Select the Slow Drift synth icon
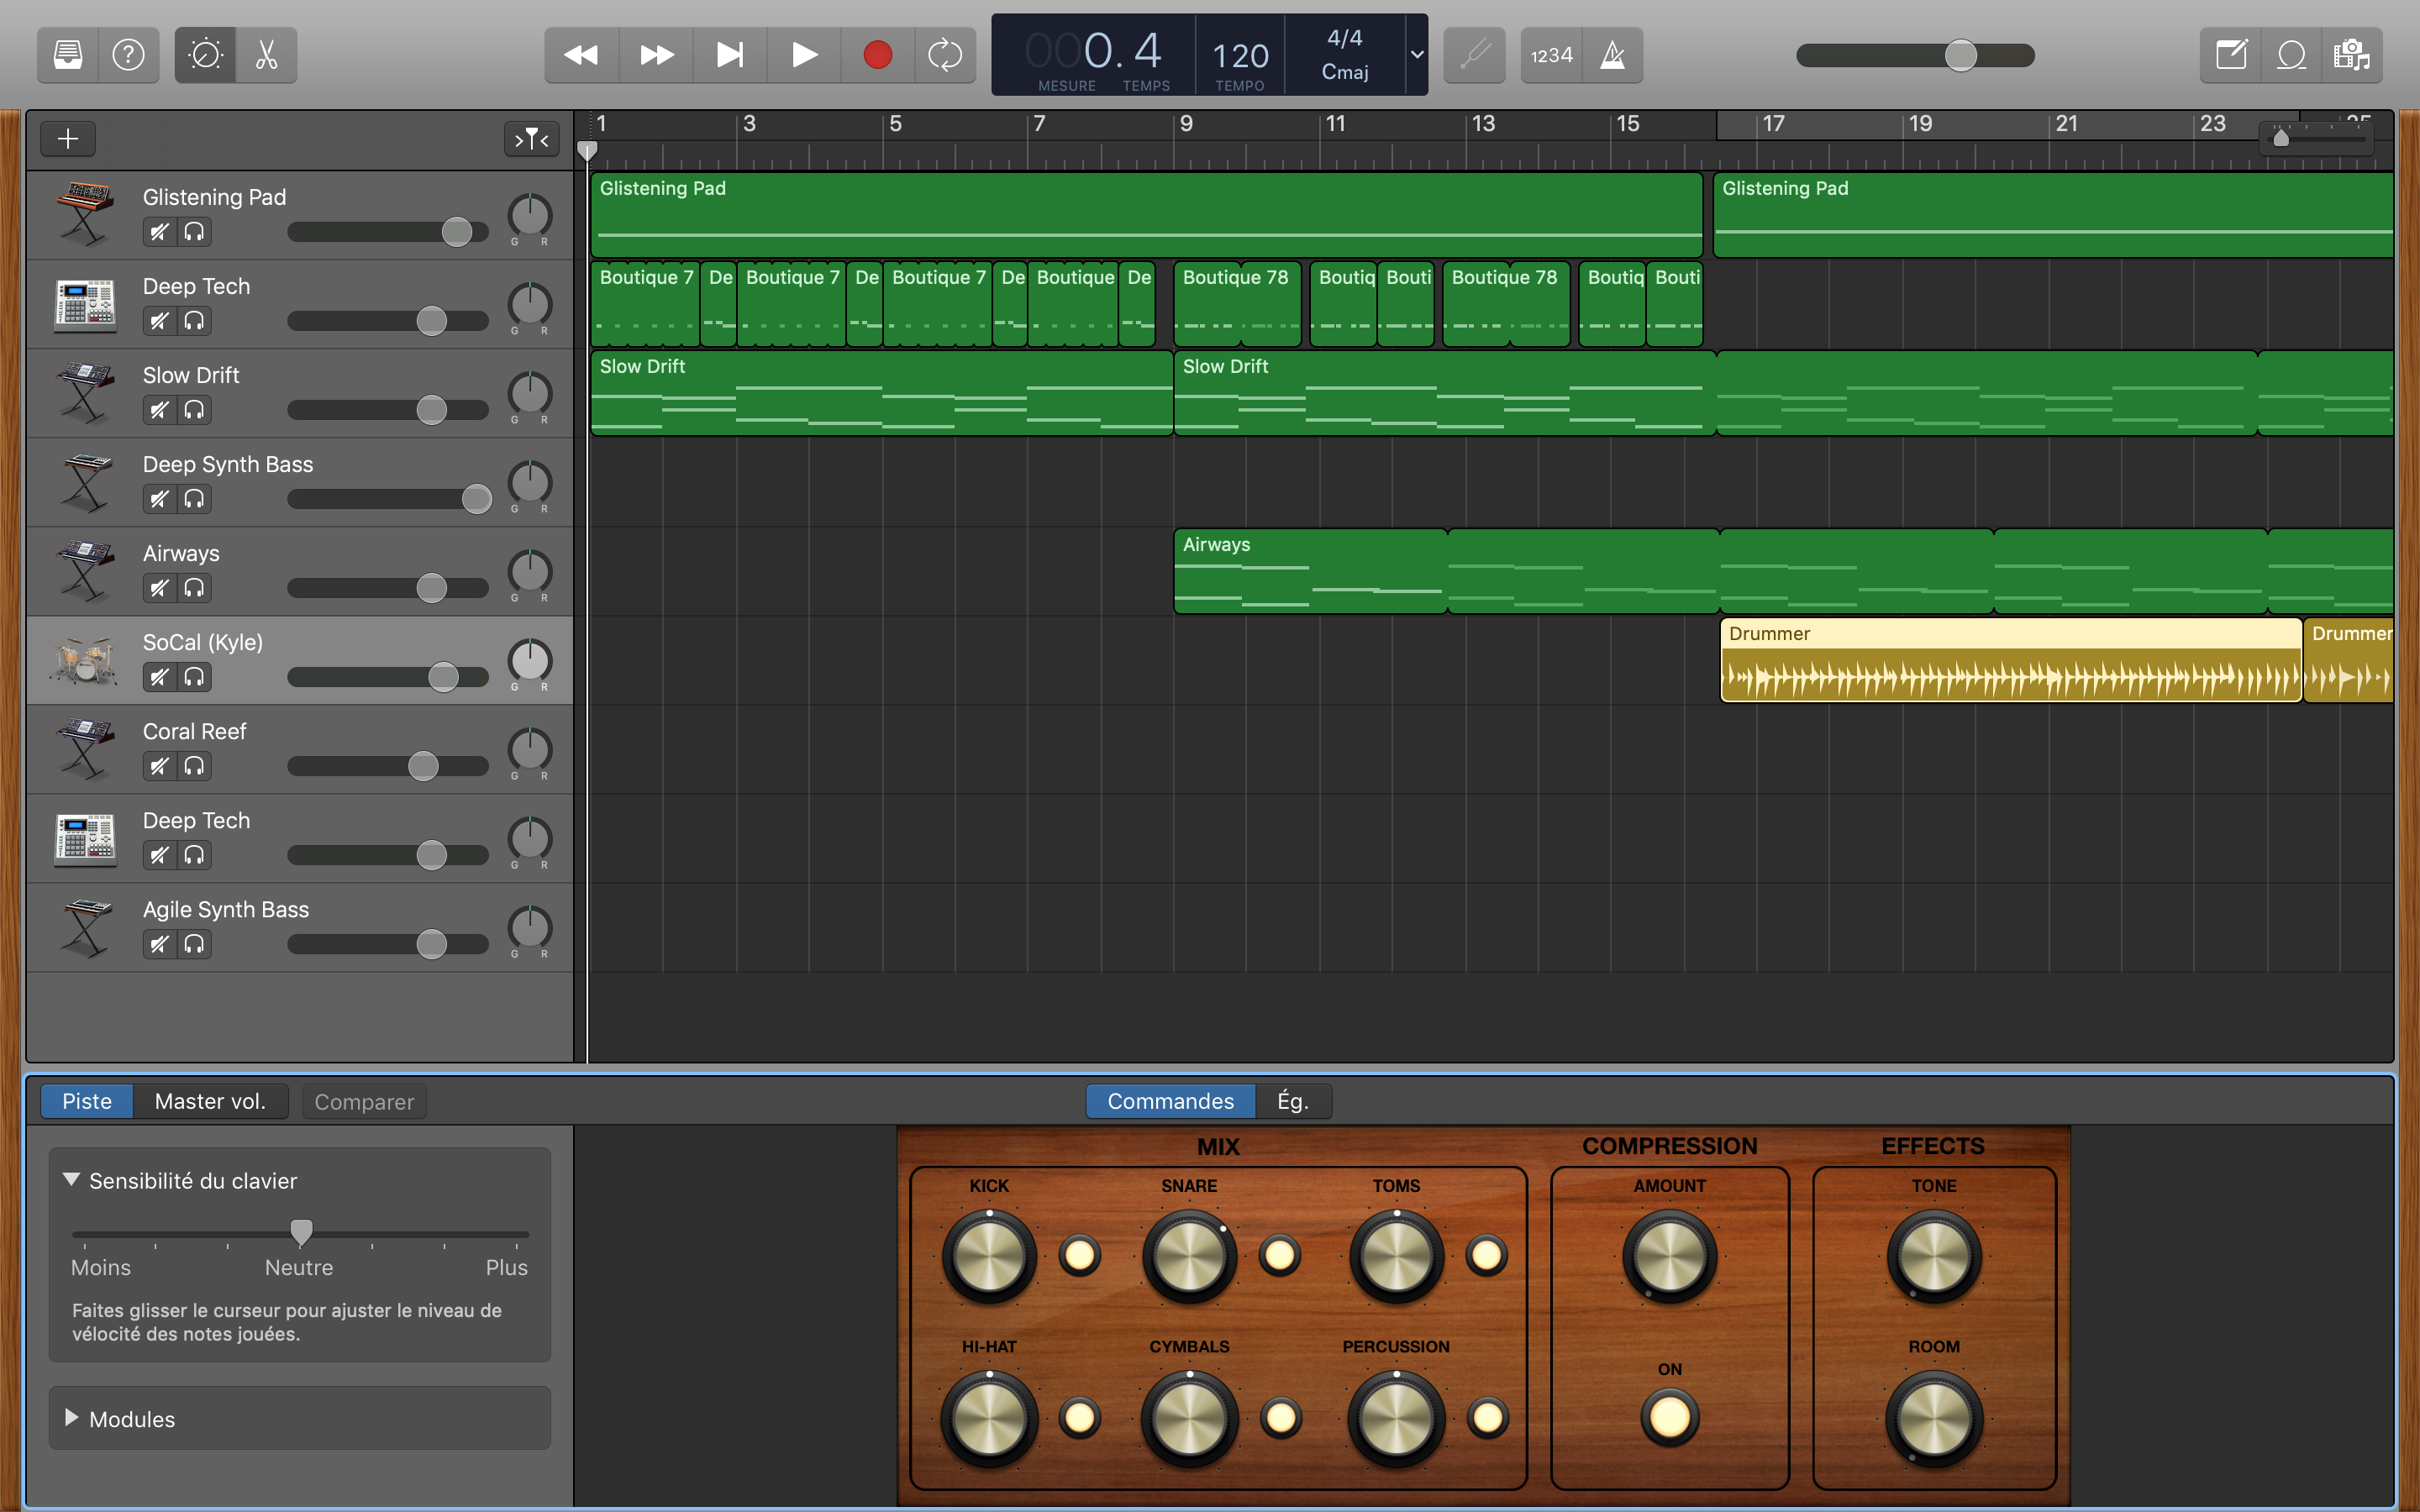This screenshot has height=1512, width=2420. (x=85, y=392)
